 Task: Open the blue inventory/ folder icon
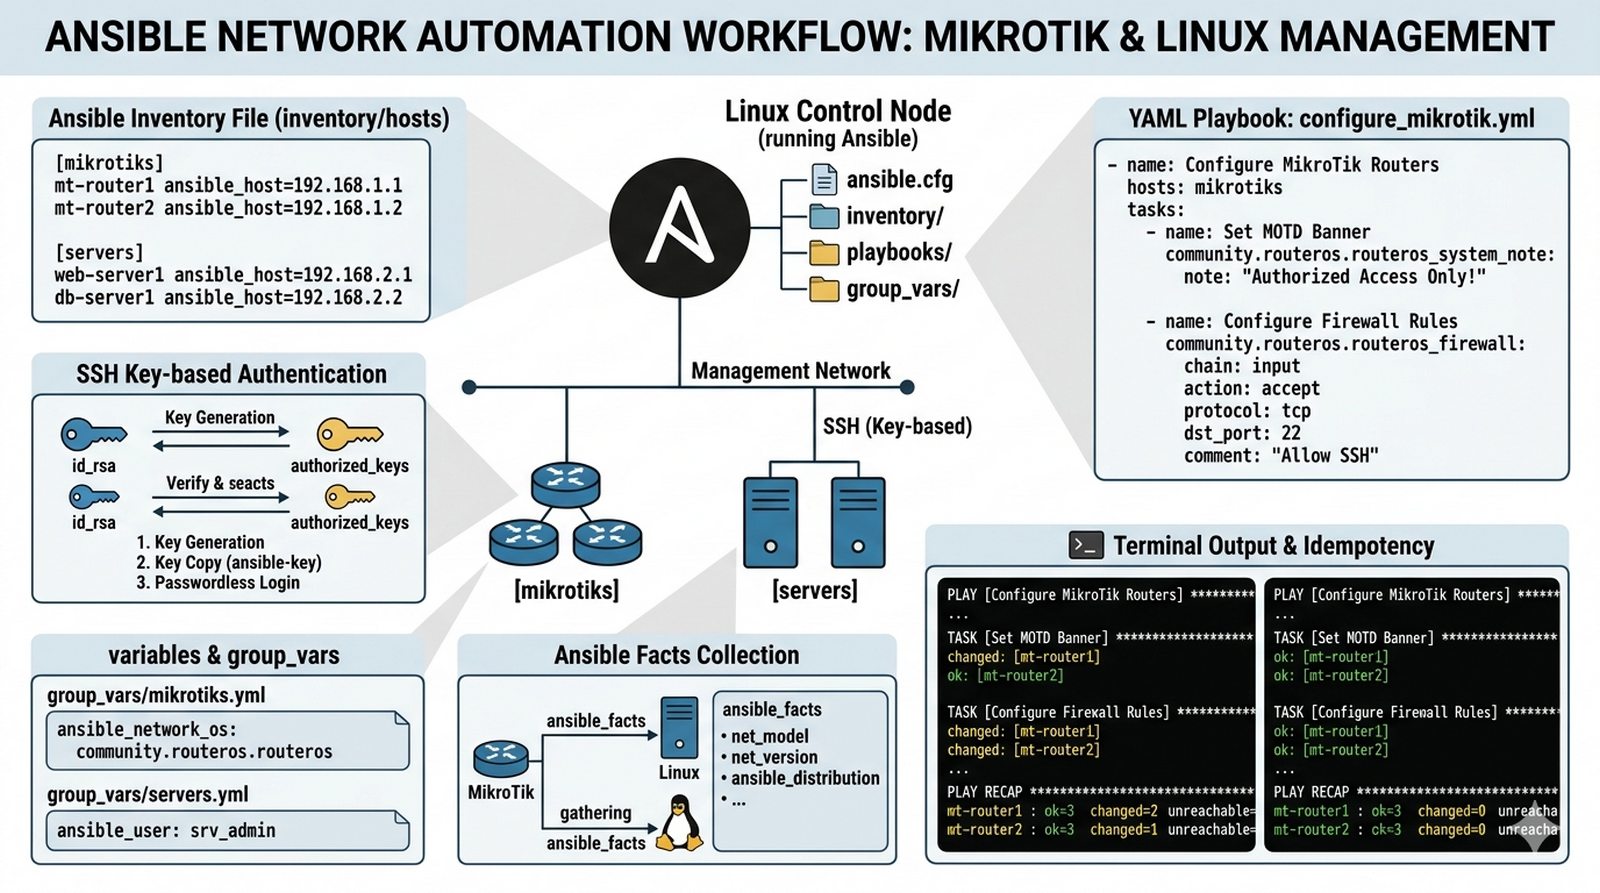click(824, 216)
